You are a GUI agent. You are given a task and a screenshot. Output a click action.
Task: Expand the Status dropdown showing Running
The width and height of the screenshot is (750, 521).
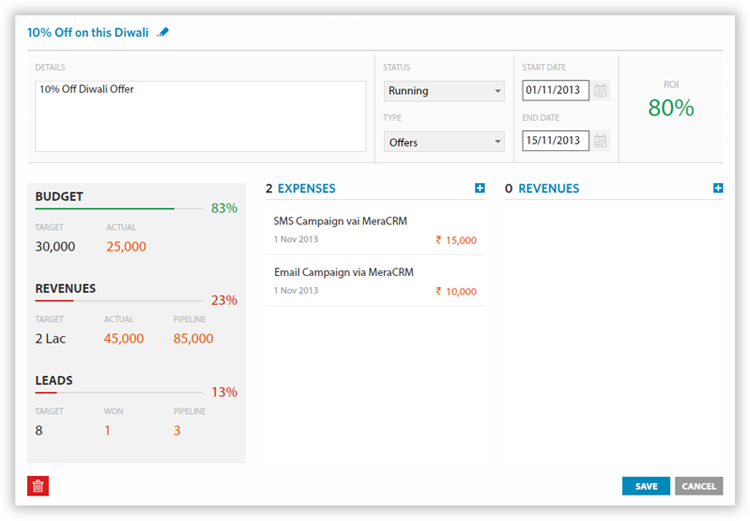444,91
